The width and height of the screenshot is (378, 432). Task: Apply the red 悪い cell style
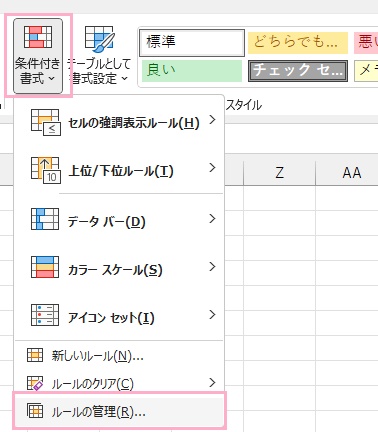(x=366, y=43)
